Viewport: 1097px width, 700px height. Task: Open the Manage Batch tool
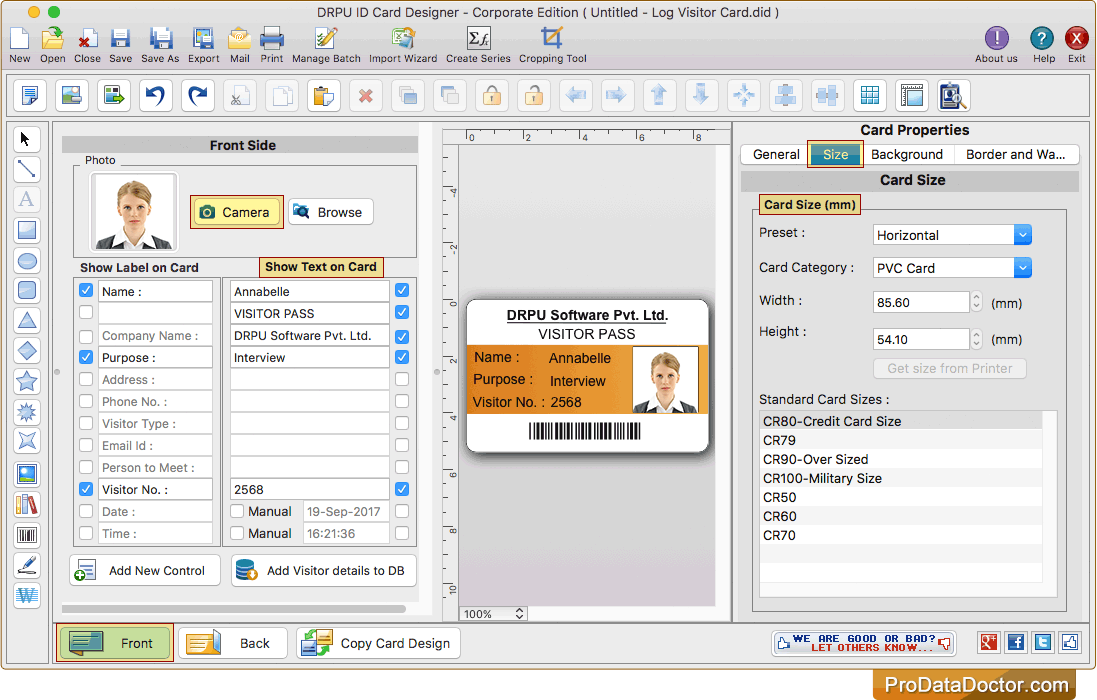tap(326, 45)
